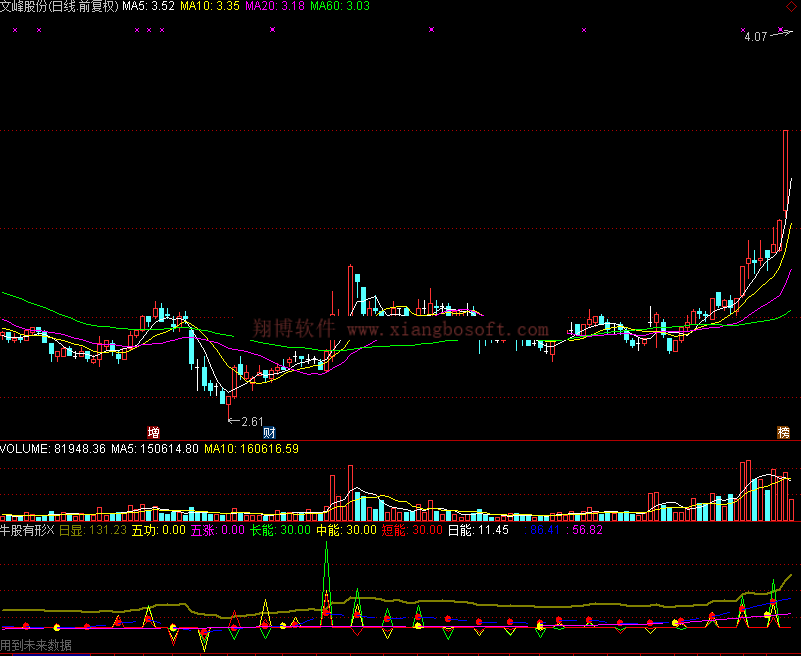This screenshot has width=801, height=656.
Task: Click the VOLUME: 81948.36 label
Action: [x=53, y=449]
